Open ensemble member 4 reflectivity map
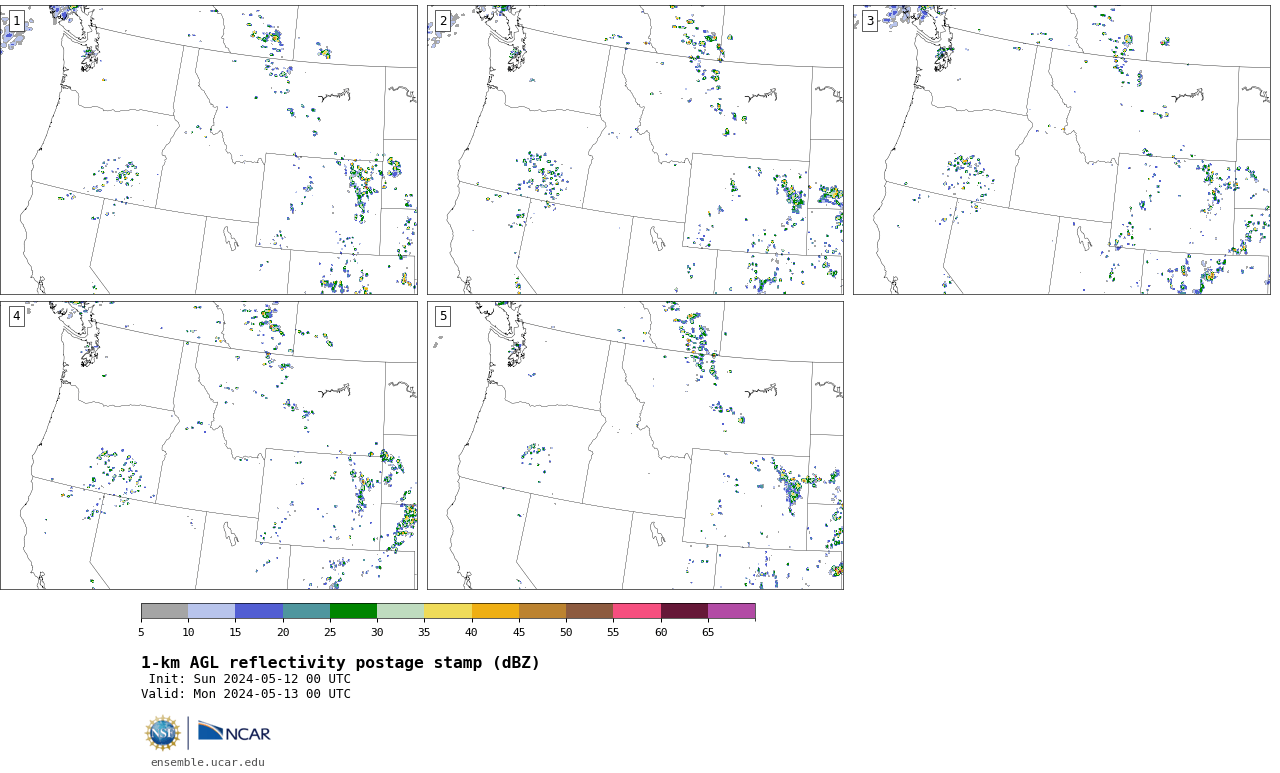 tap(209, 446)
